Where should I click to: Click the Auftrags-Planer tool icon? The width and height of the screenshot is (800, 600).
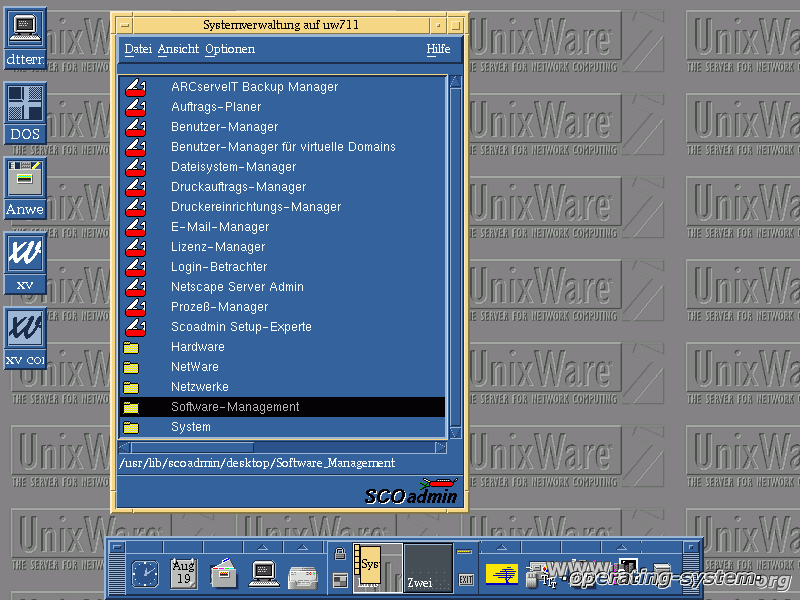point(136,107)
